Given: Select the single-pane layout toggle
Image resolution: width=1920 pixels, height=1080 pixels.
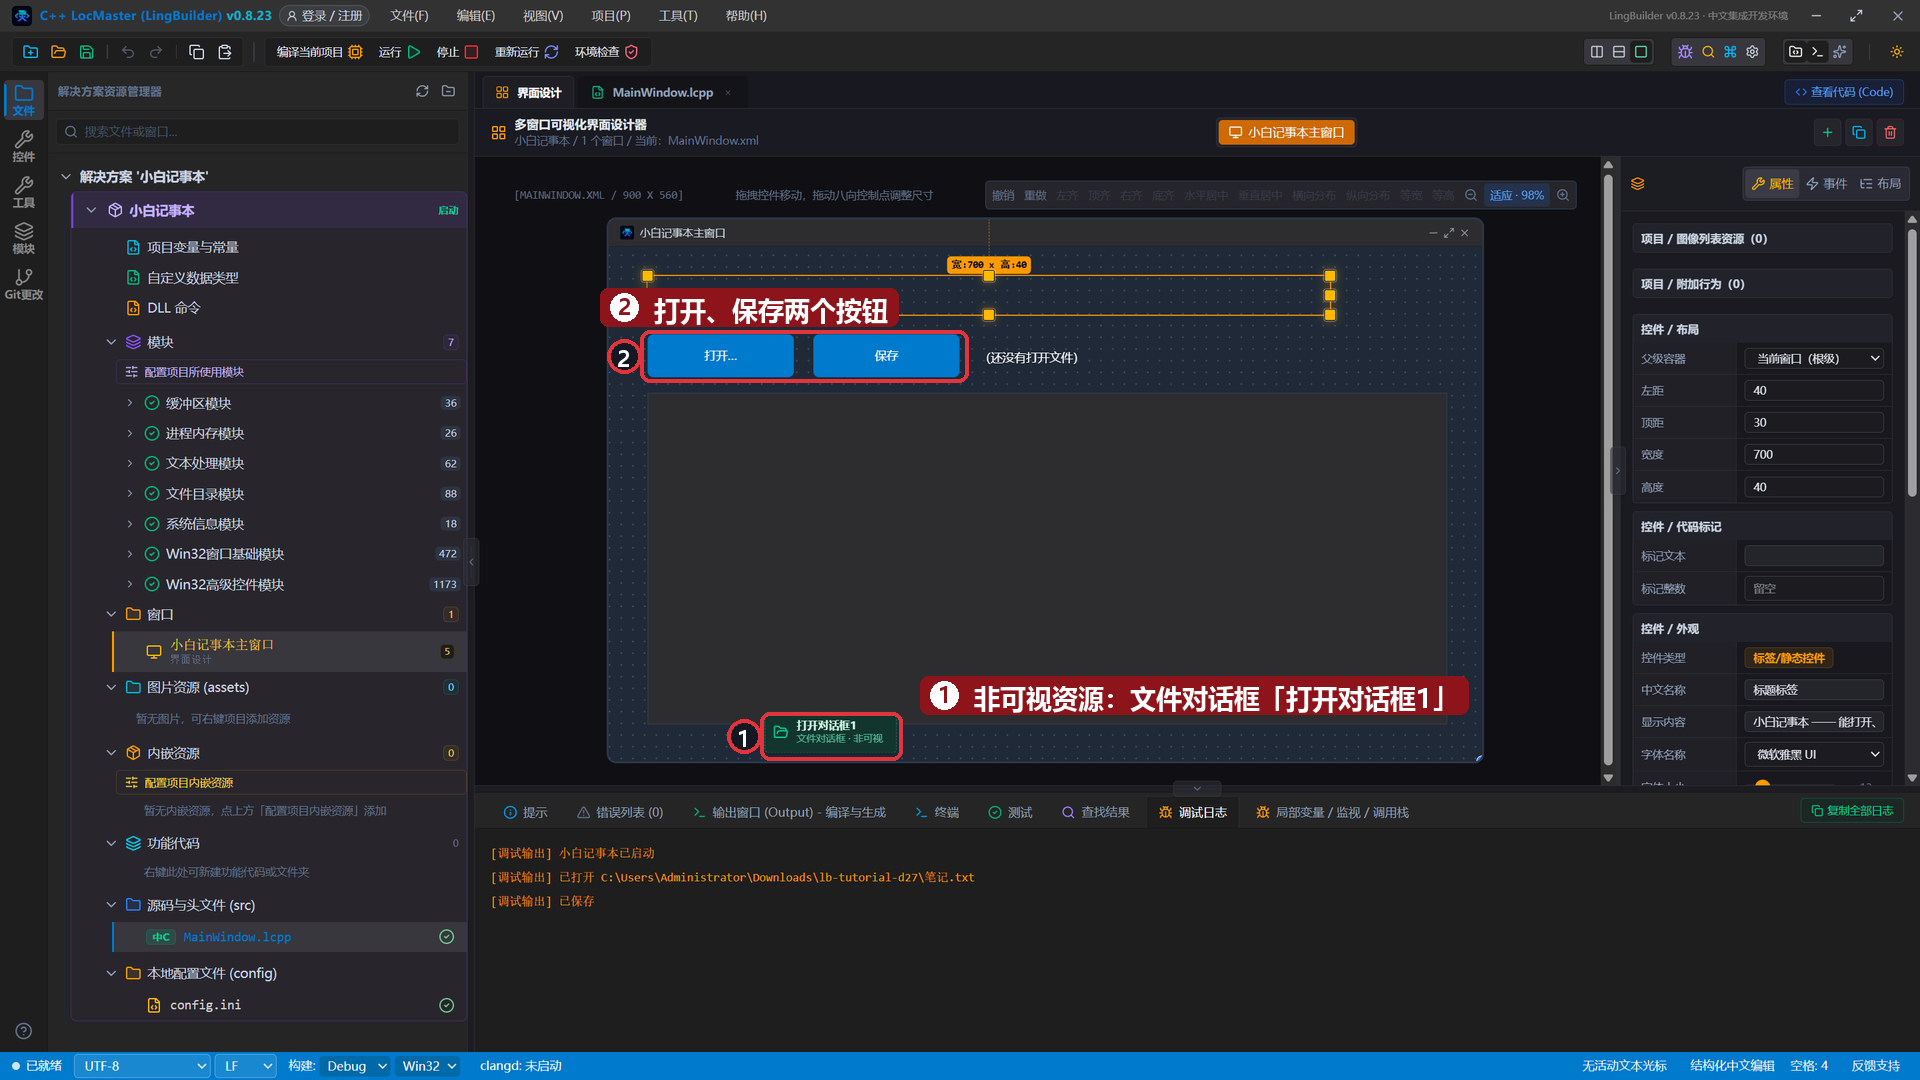Looking at the screenshot, I should (x=1641, y=52).
